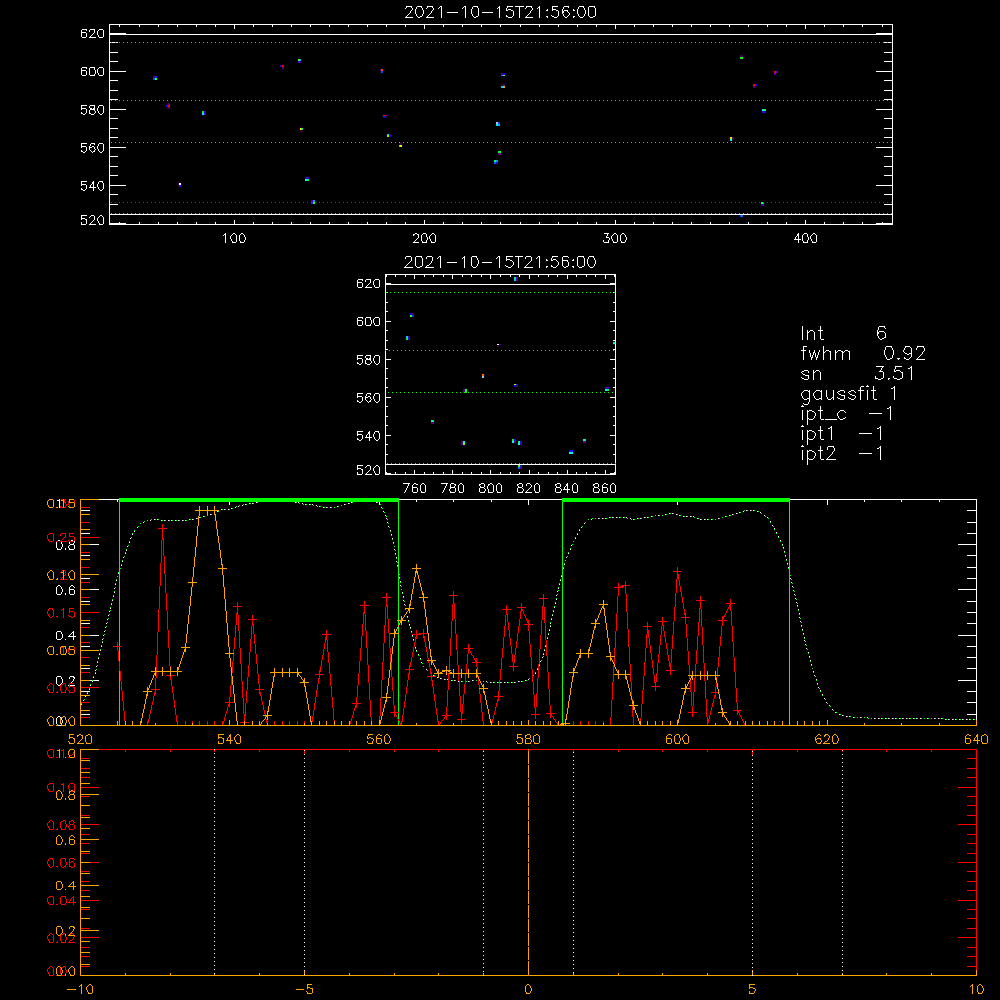The width and height of the screenshot is (1000, 1000).
Task: Click x-axis label -5 on bottom plot
Action: [304, 990]
